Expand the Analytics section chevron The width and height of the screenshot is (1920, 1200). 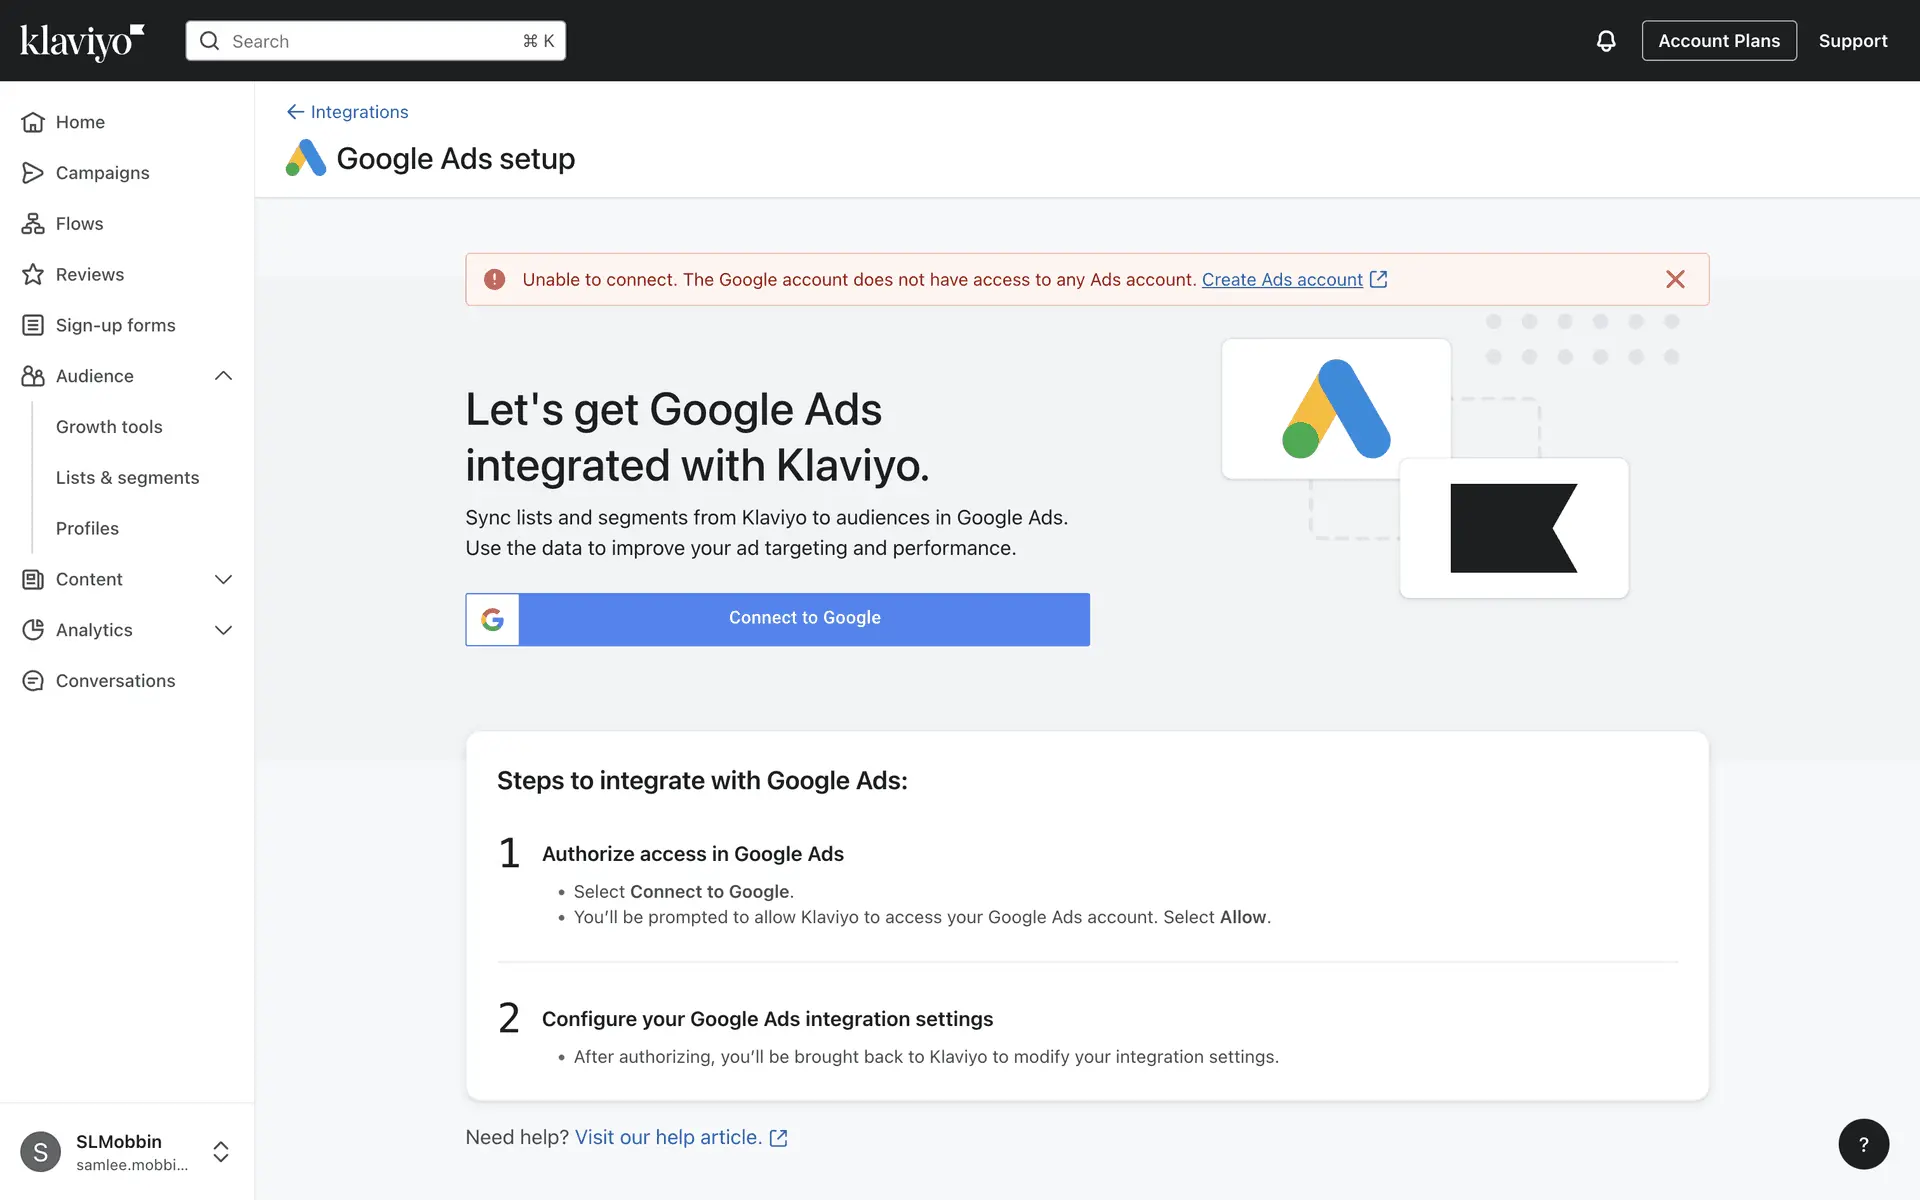click(x=223, y=630)
